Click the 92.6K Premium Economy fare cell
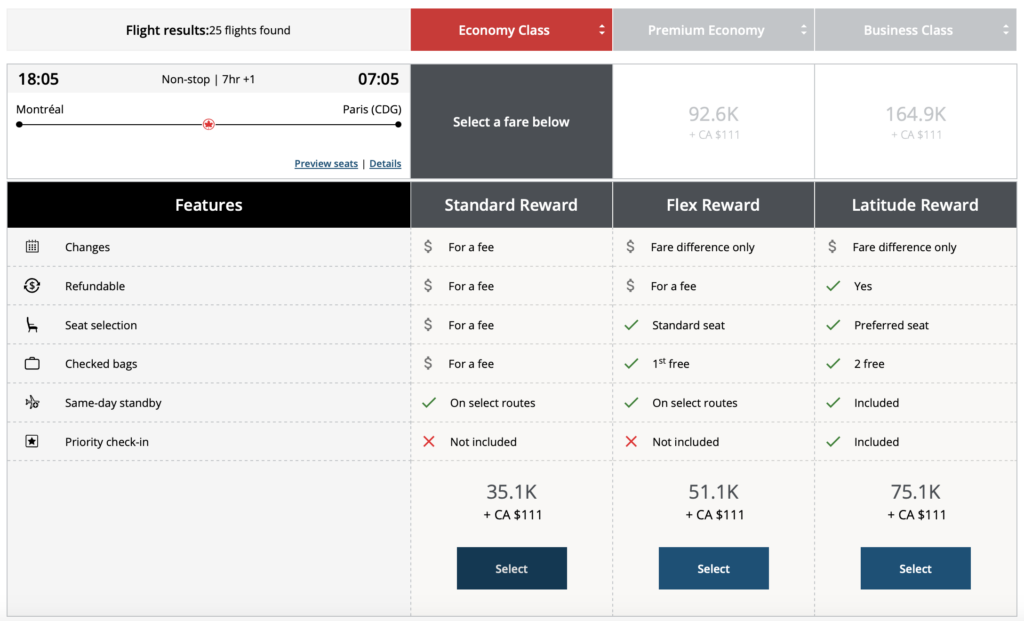The height and width of the screenshot is (621, 1024). tap(713, 121)
